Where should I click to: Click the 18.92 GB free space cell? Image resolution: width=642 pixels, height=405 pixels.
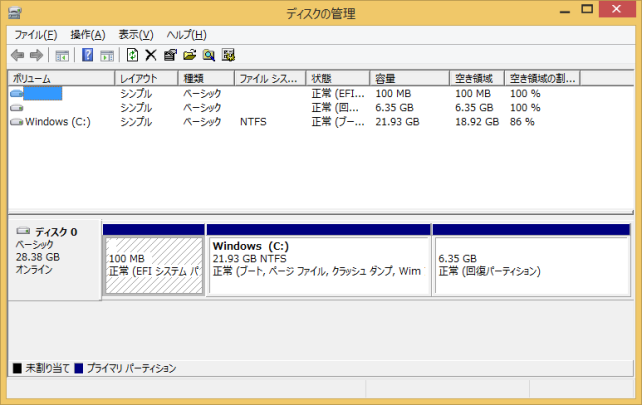pyautogui.click(x=477, y=122)
